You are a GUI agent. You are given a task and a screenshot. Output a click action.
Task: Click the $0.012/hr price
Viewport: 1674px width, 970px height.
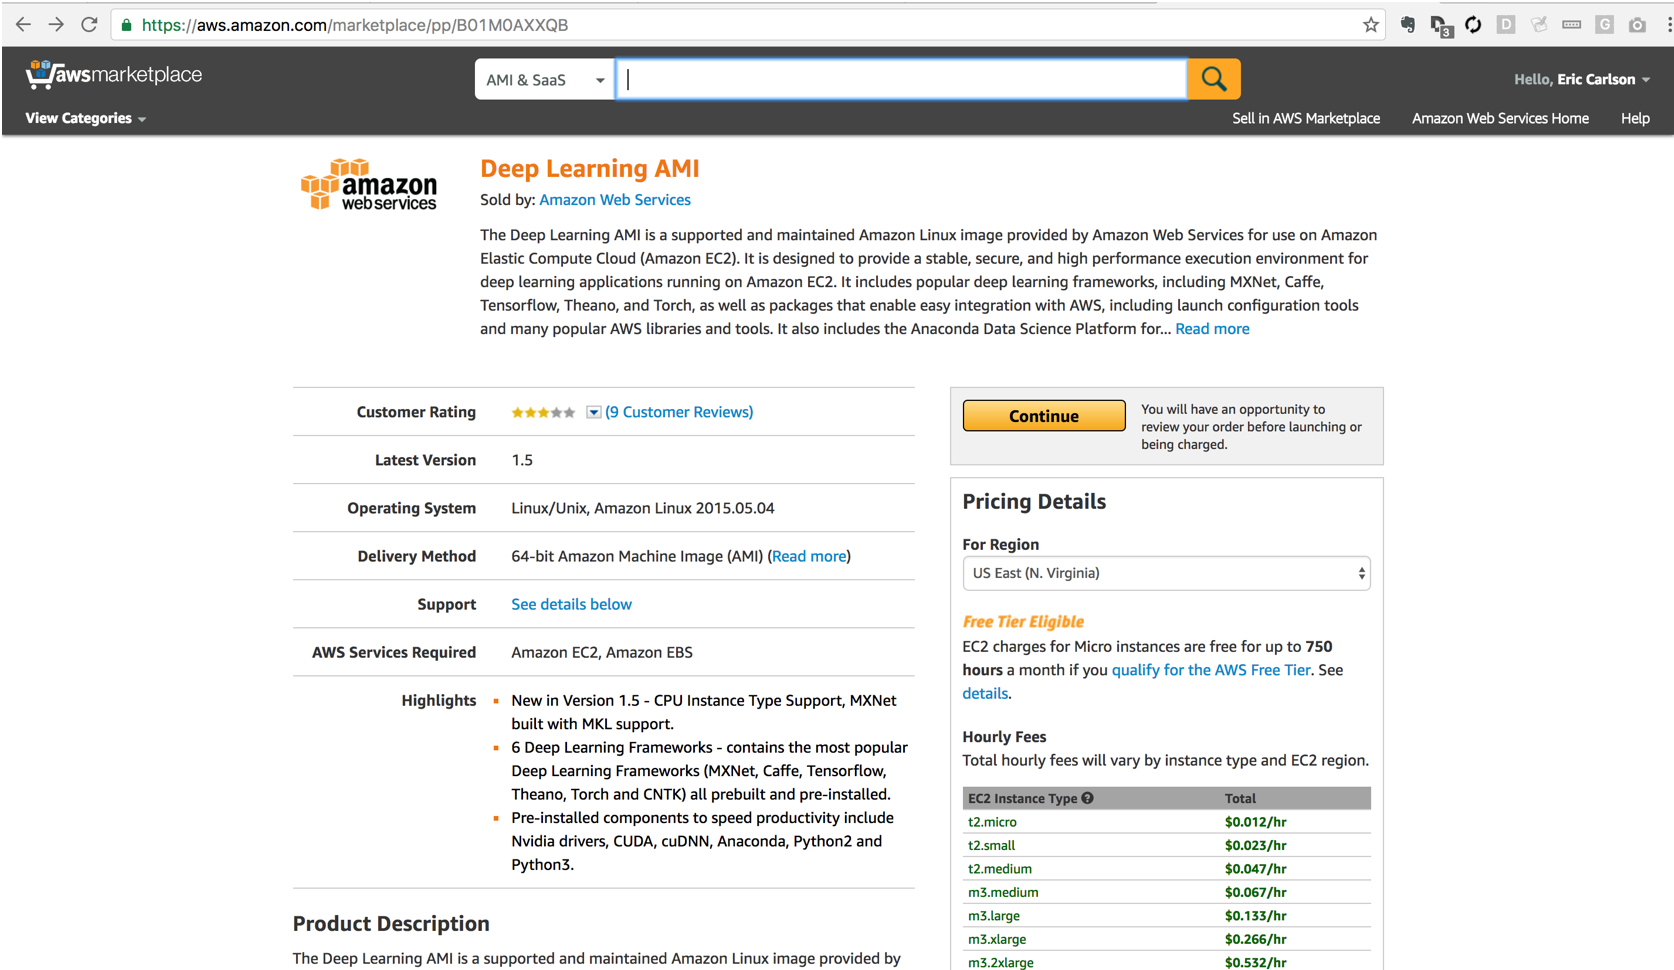1255,822
